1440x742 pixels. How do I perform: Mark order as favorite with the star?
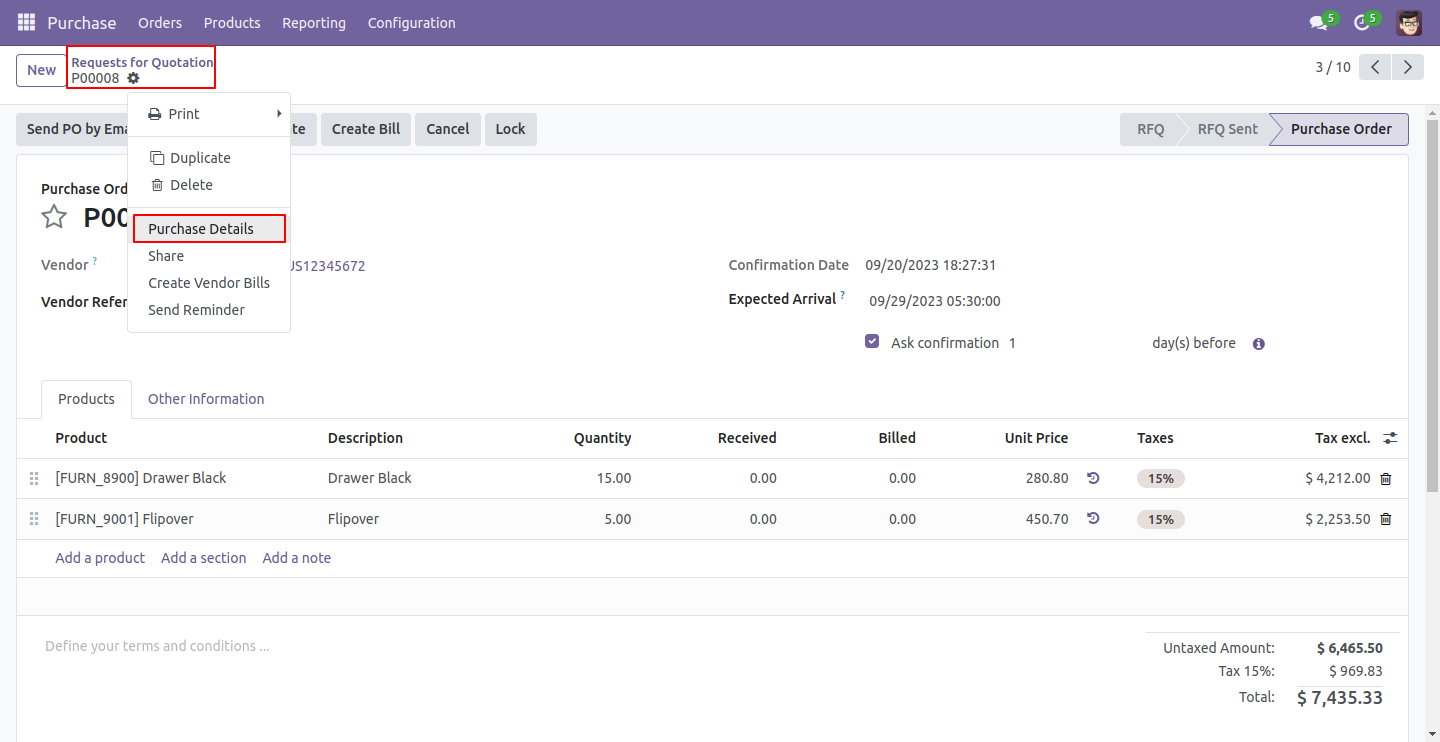pyautogui.click(x=54, y=217)
